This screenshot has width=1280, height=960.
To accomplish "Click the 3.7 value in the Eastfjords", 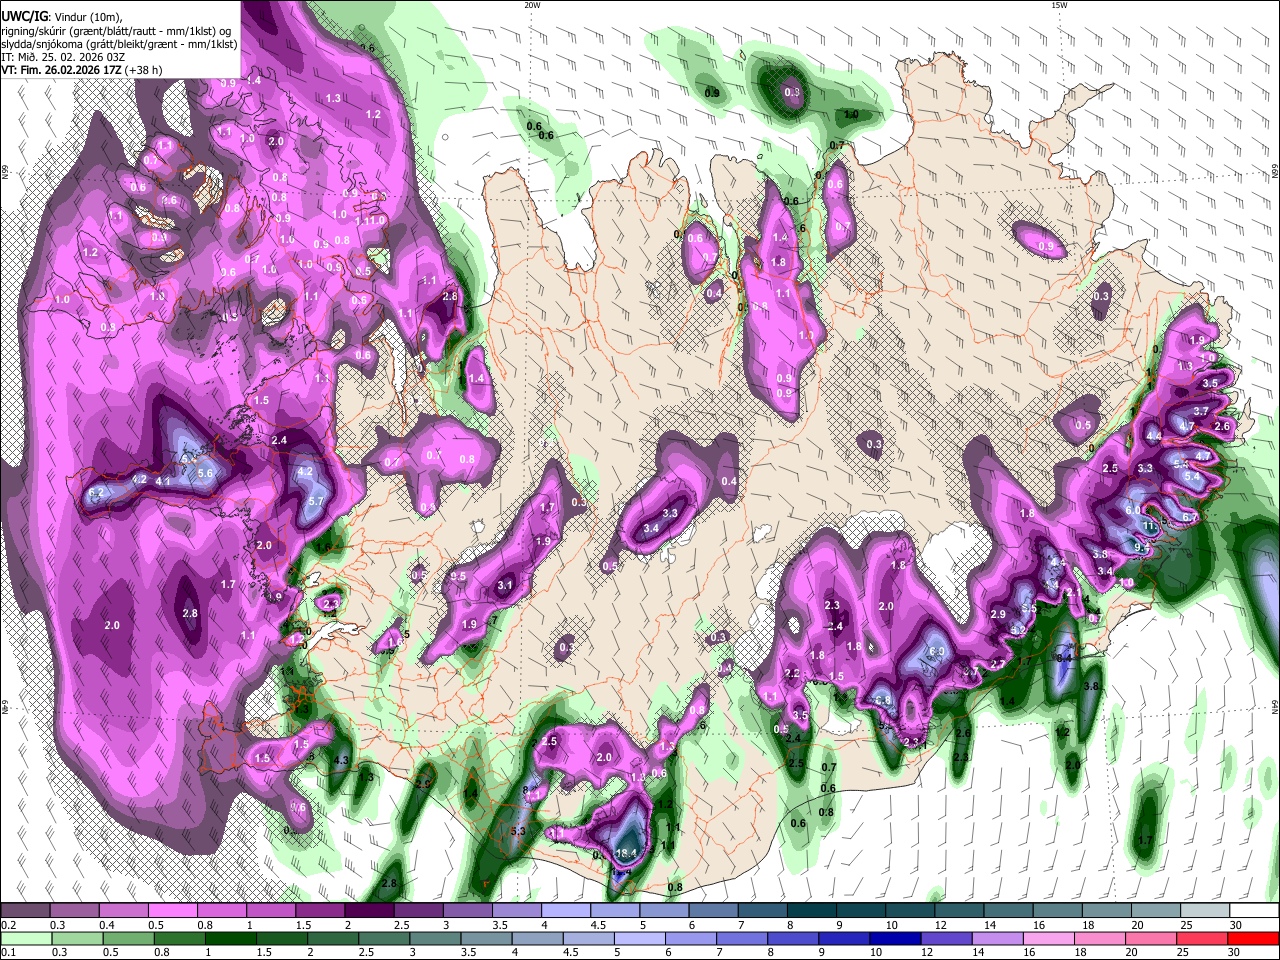I will coord(1202,411).
